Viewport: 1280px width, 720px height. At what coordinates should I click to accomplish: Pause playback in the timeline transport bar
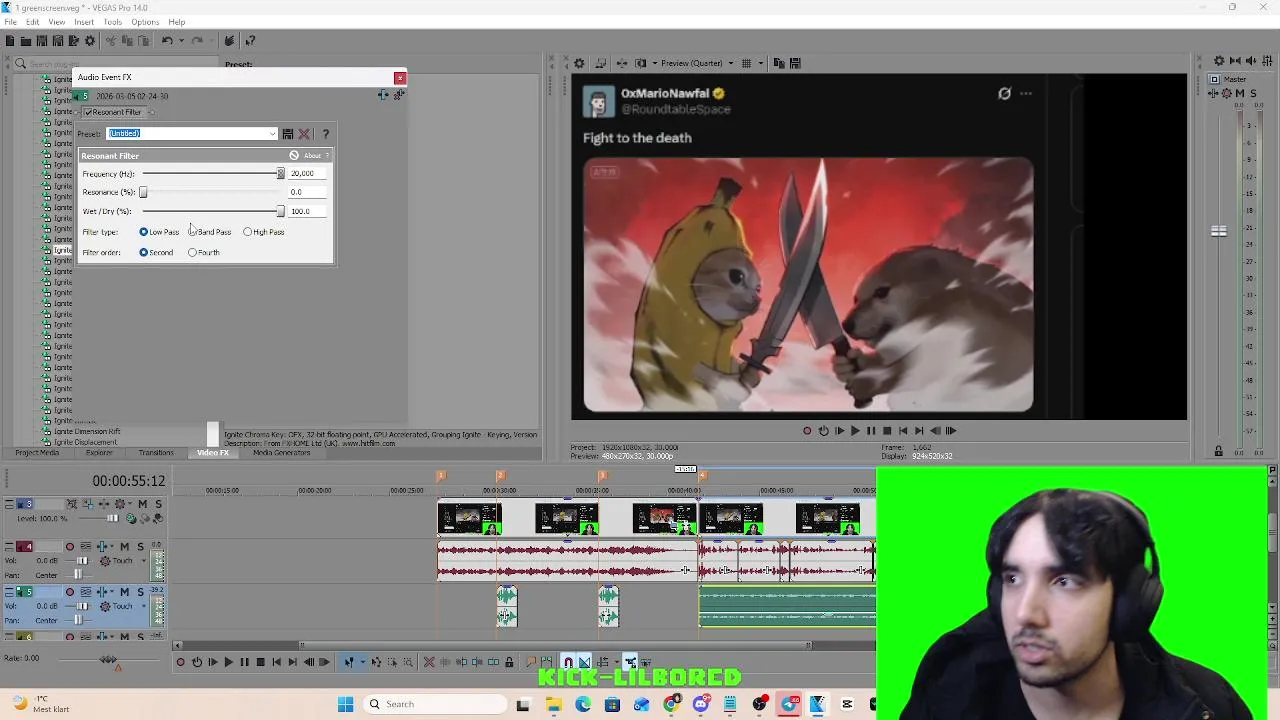(244, 662)
